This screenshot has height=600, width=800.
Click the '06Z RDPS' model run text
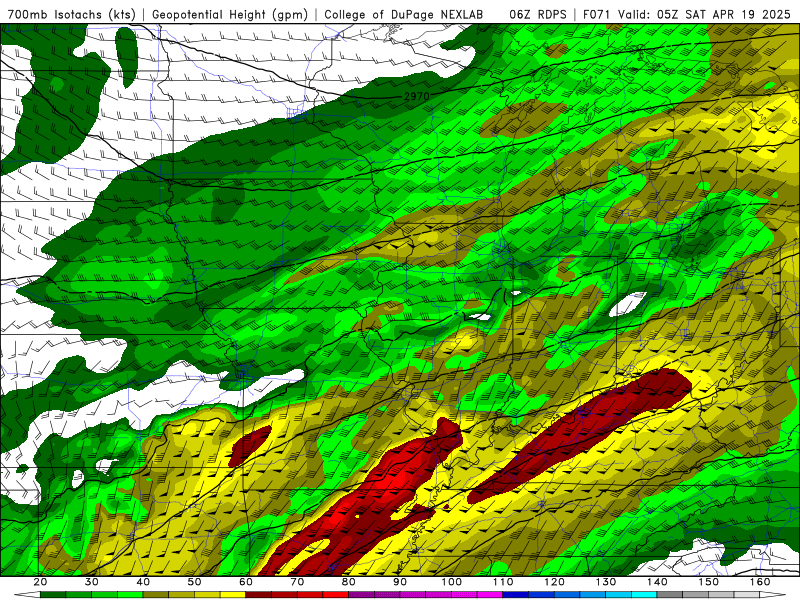pyautogui.click(x=538, y=15)
